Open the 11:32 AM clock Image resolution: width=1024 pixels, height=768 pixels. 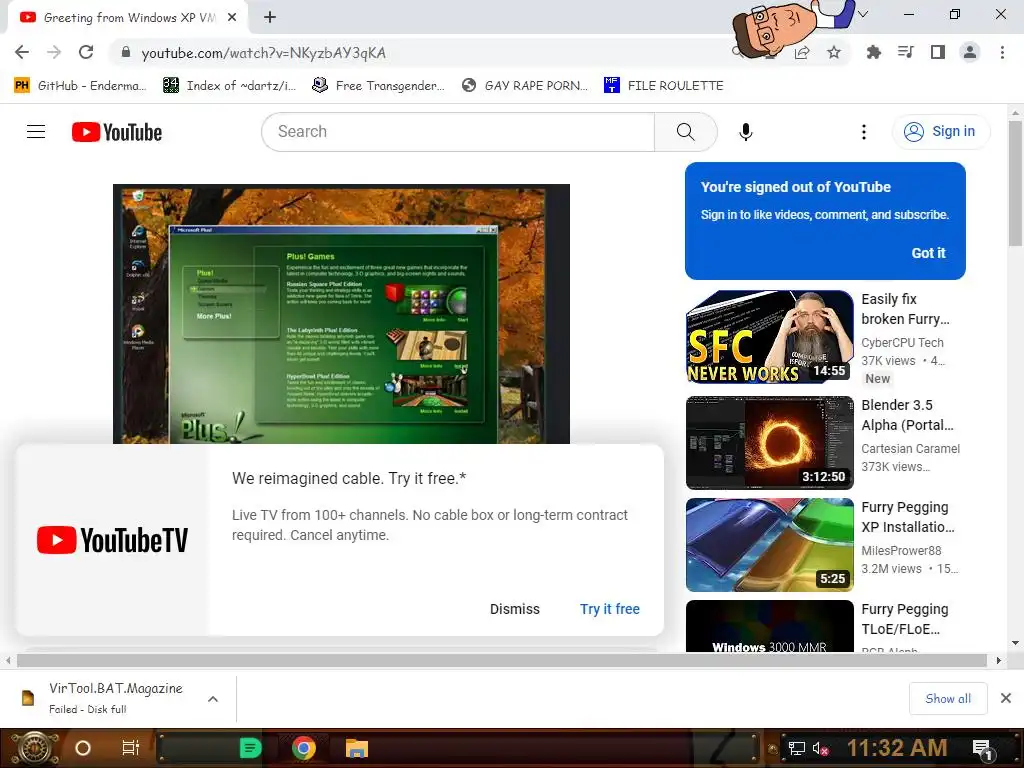point(897,748)
